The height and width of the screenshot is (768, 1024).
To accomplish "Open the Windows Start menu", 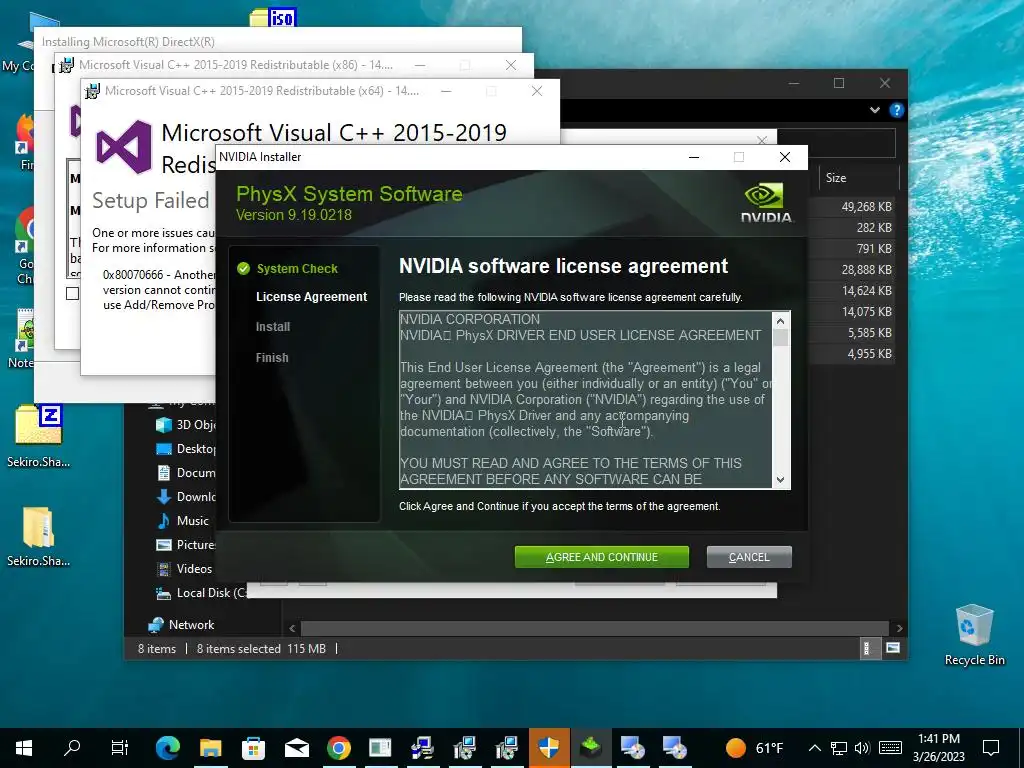I will [x=24, y=748].
